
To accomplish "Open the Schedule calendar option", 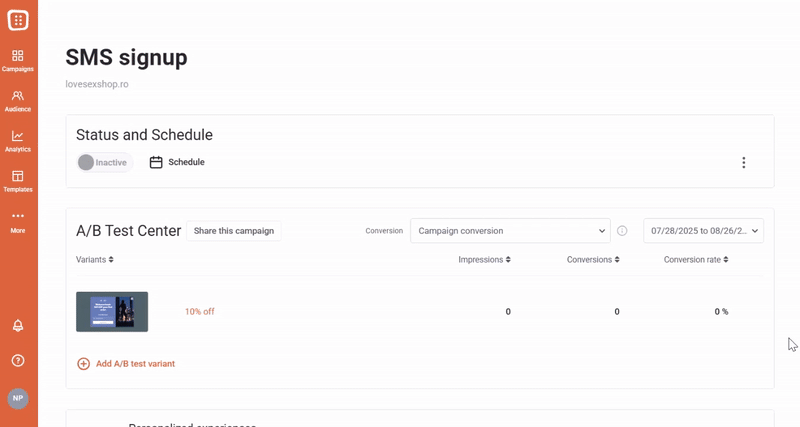I will [x=177, y=162].
